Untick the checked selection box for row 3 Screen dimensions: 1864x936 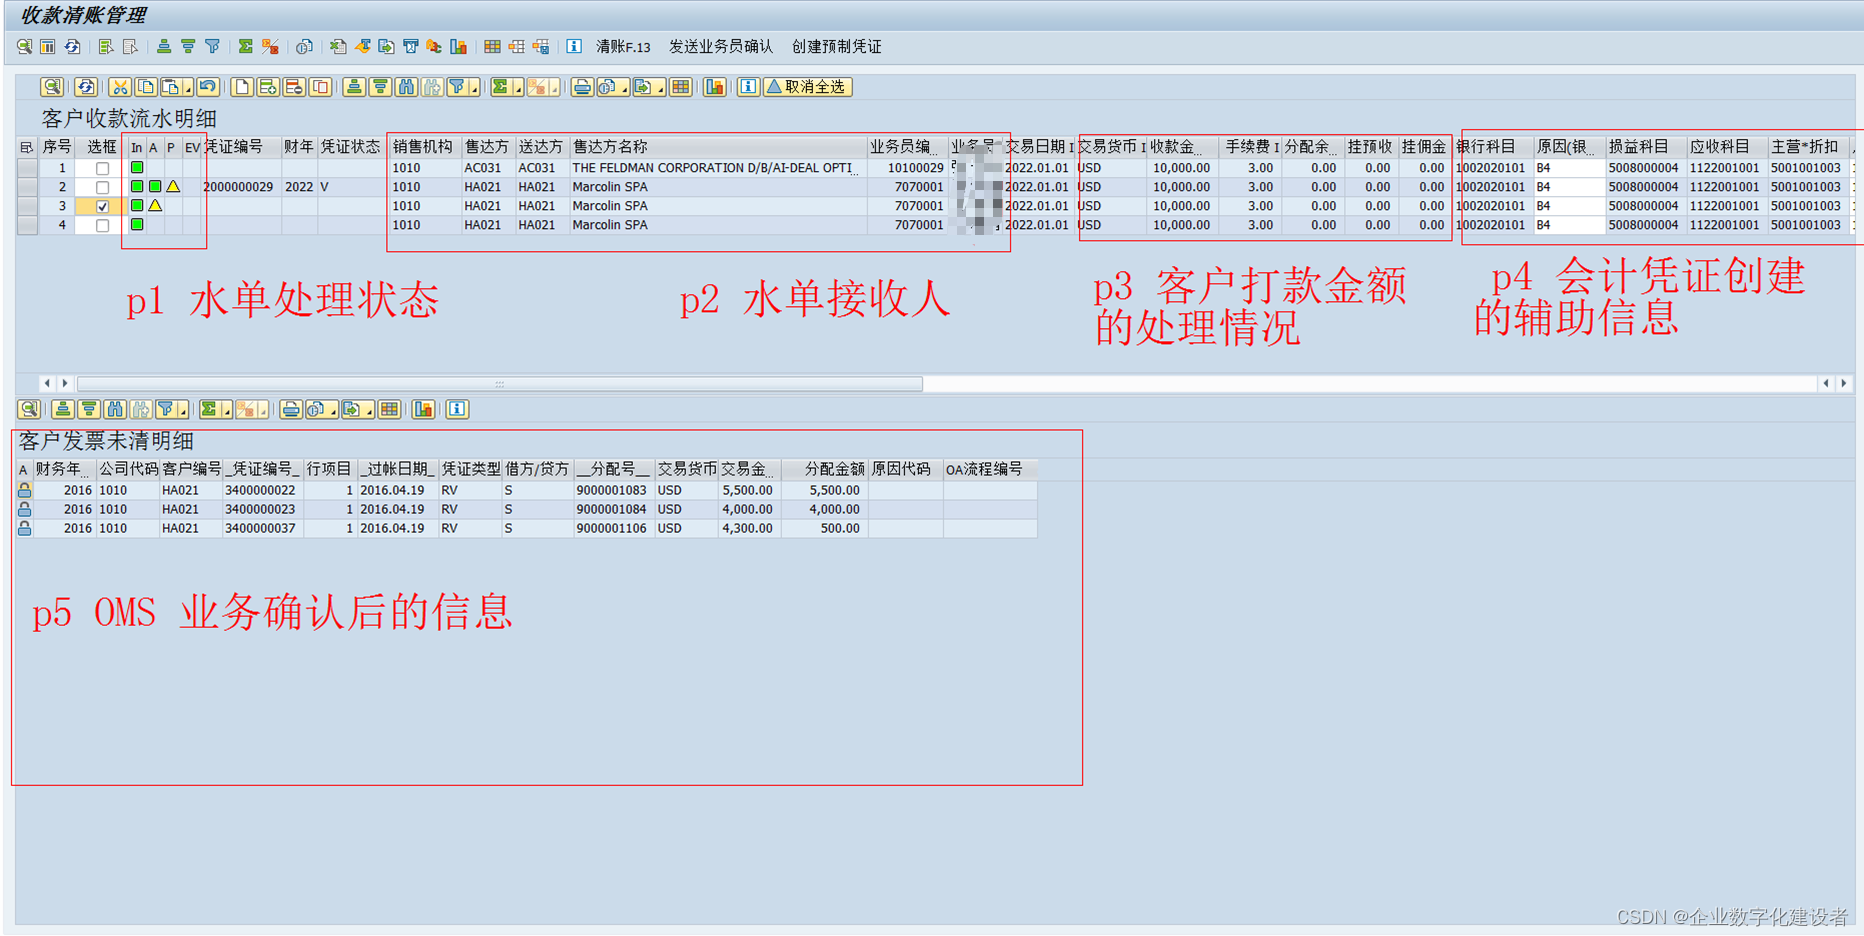coord(102,206)
